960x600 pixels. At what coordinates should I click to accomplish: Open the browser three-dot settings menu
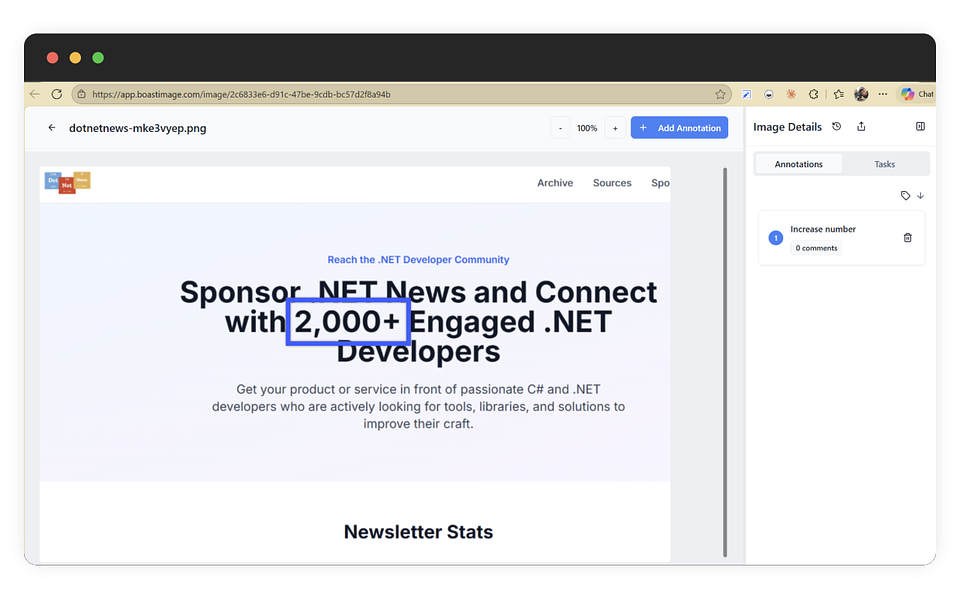coord(882,94)
